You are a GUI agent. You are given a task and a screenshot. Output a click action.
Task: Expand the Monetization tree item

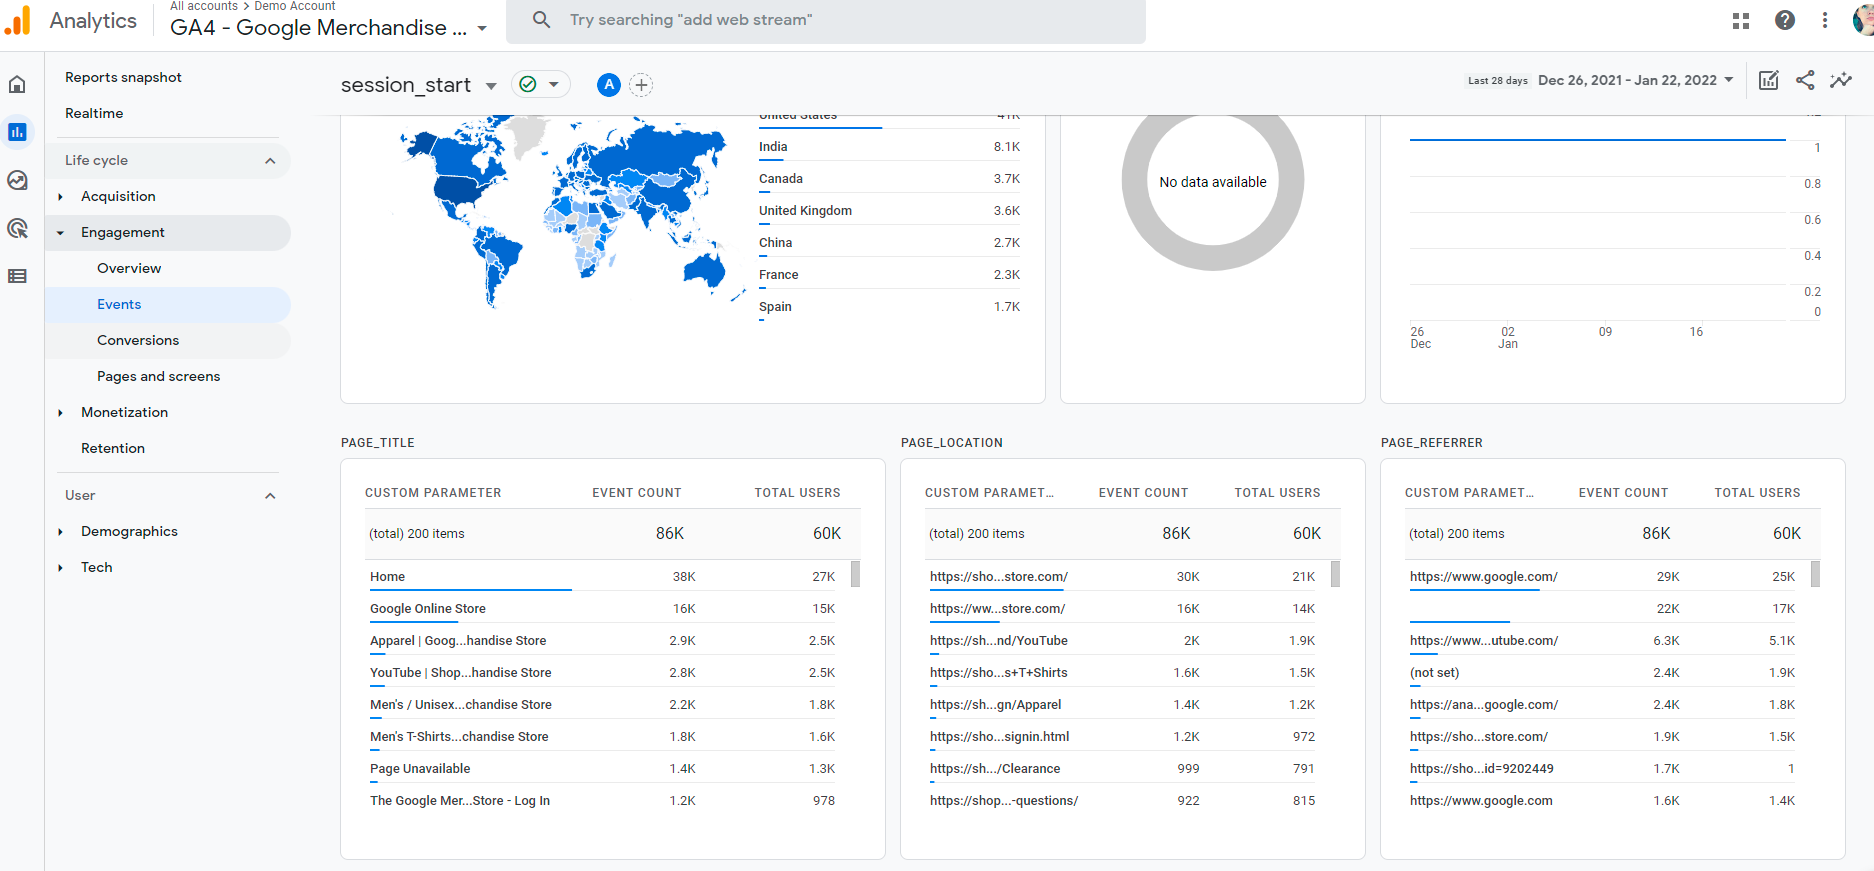pyautogui.click(x=60, y=413)
